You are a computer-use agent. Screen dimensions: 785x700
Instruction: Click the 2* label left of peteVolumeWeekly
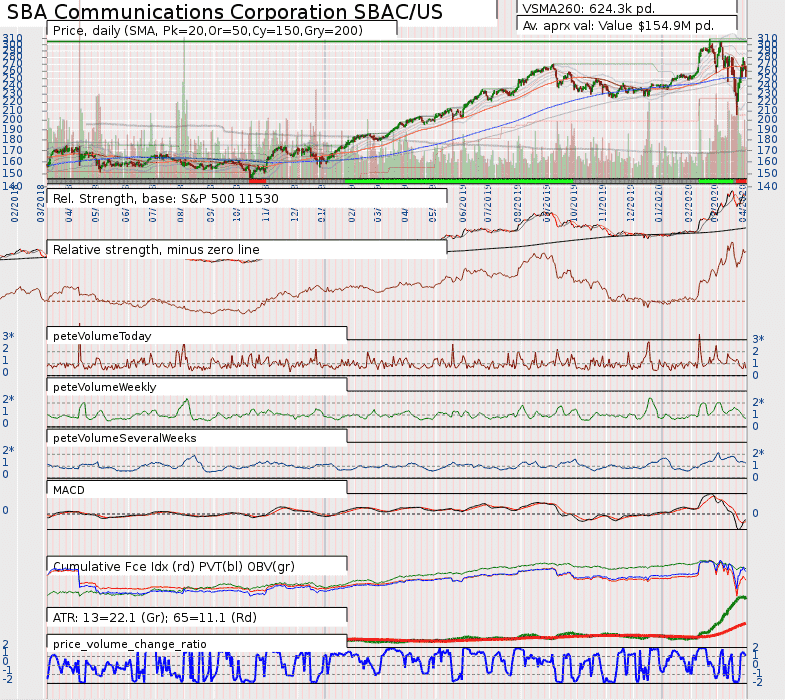(9, 400)
